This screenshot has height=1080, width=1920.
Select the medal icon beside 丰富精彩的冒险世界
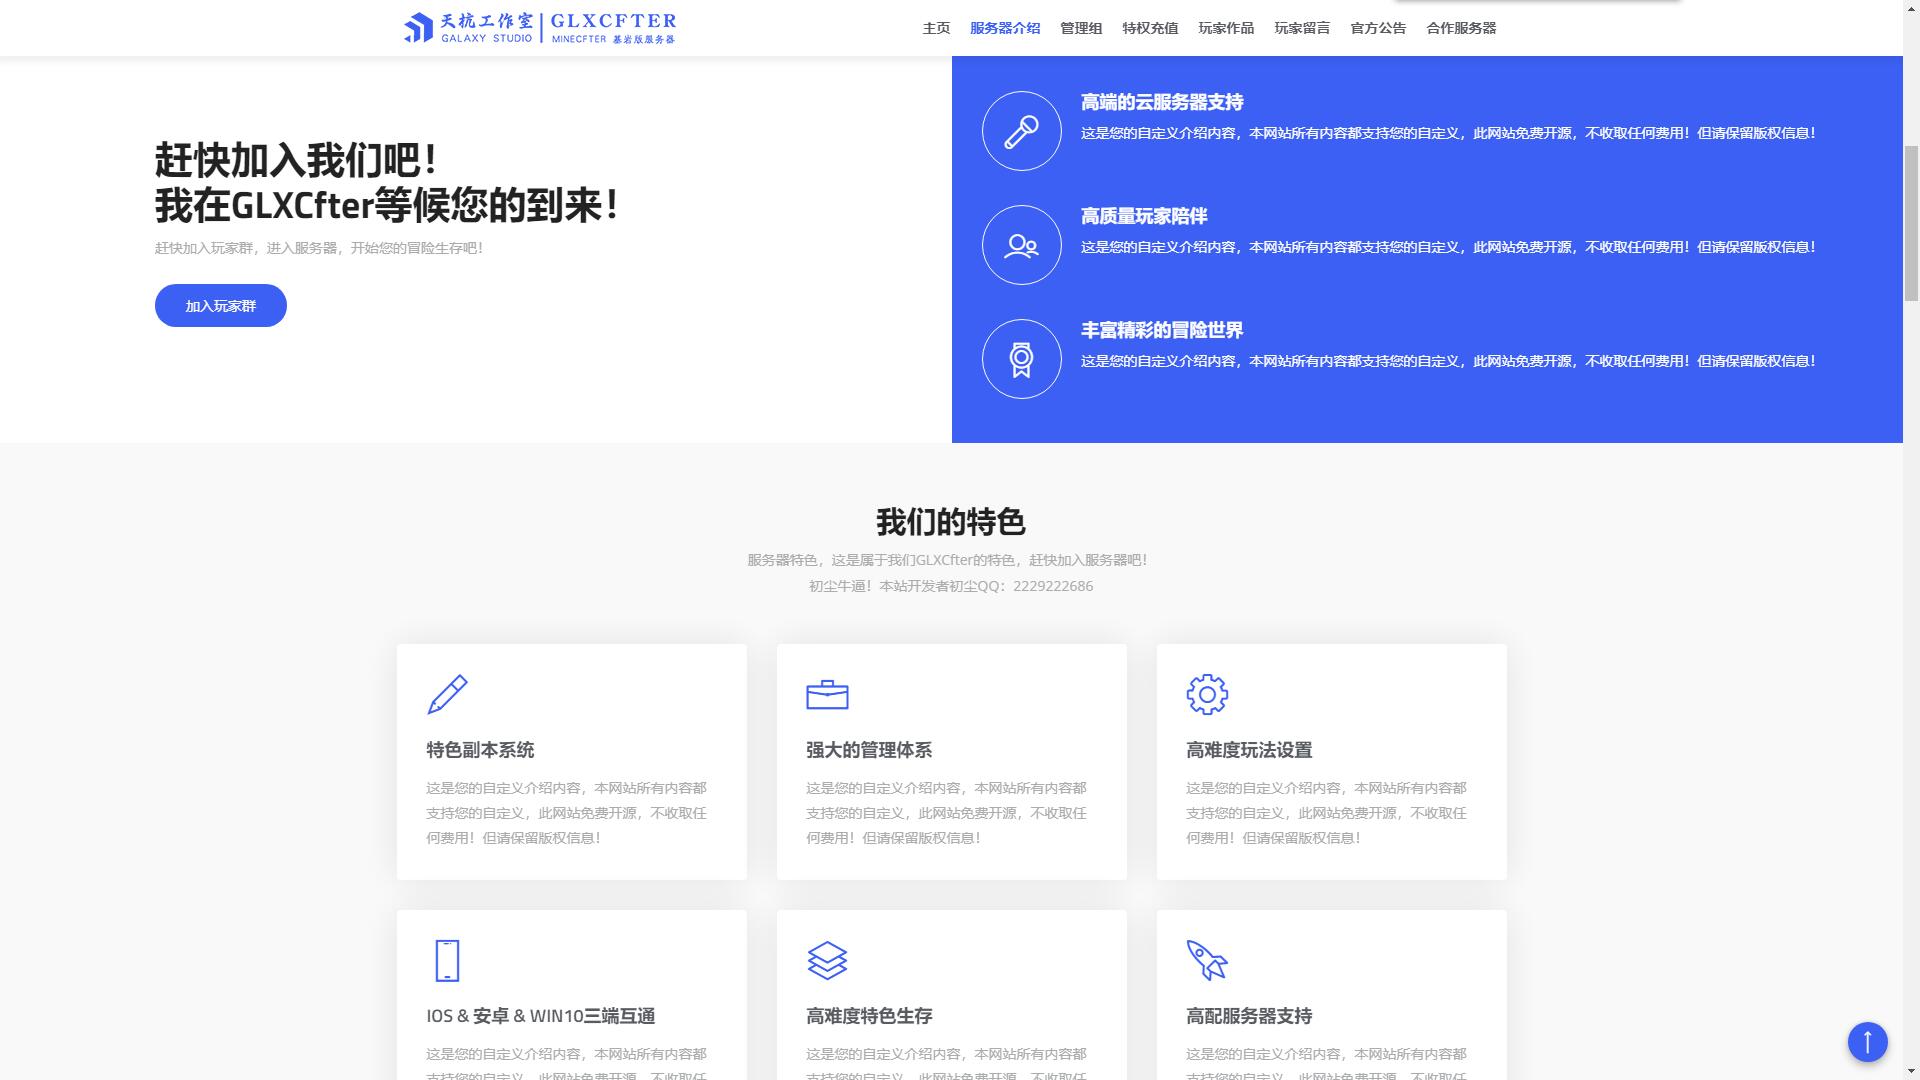click(x=1021, y=358)
